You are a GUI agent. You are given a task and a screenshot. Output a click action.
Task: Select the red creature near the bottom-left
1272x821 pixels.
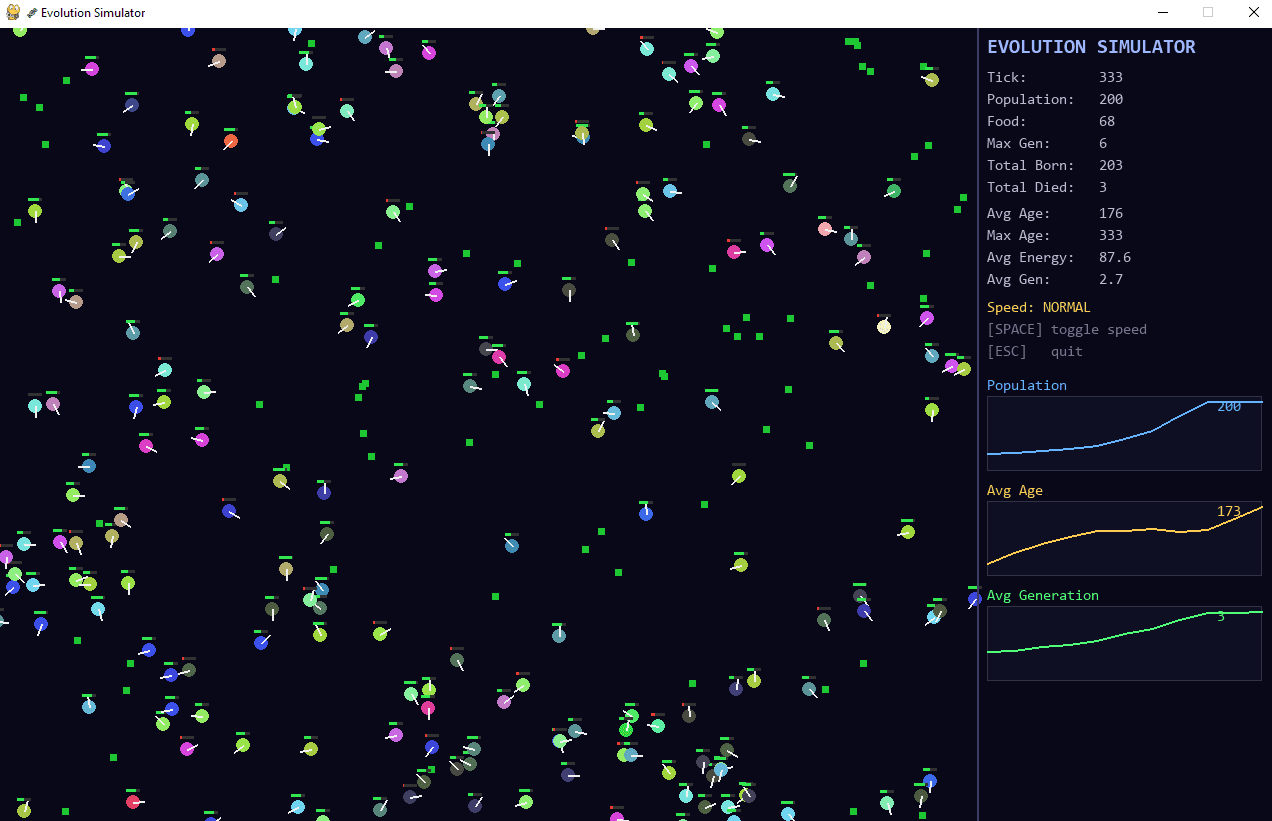point(133,801)
